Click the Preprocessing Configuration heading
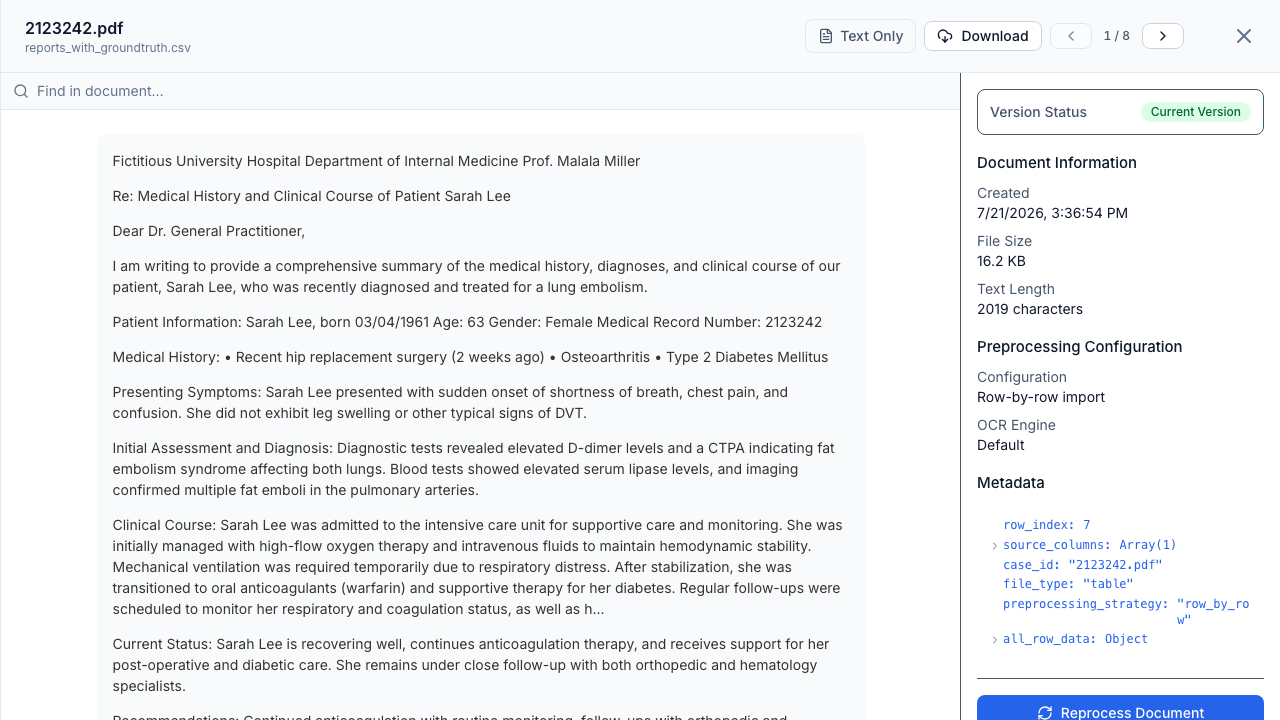The image size is (1280, 720). click(x=1080, y=347)
